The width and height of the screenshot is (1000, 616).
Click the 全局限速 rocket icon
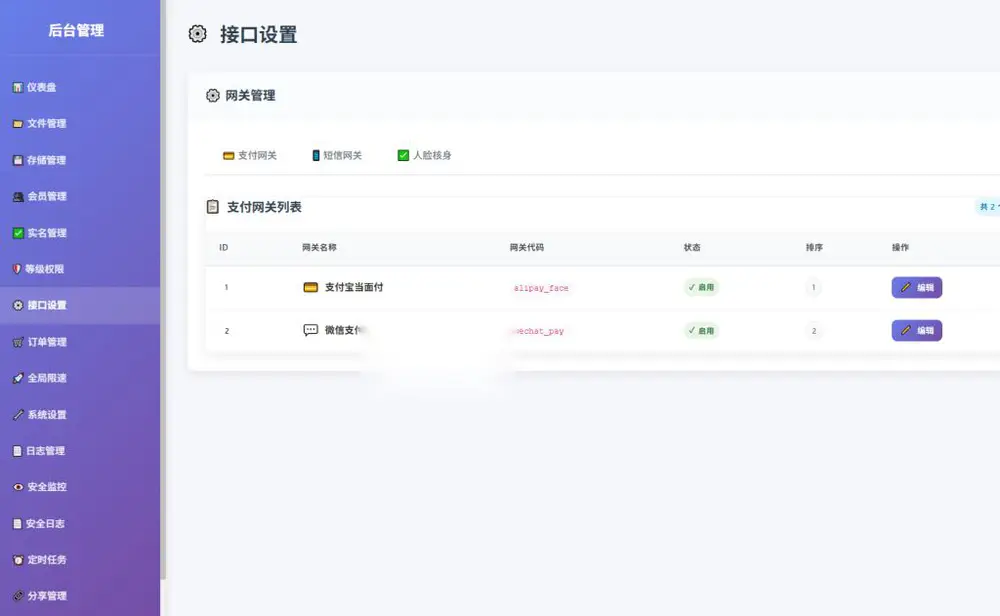pos(18,378)
